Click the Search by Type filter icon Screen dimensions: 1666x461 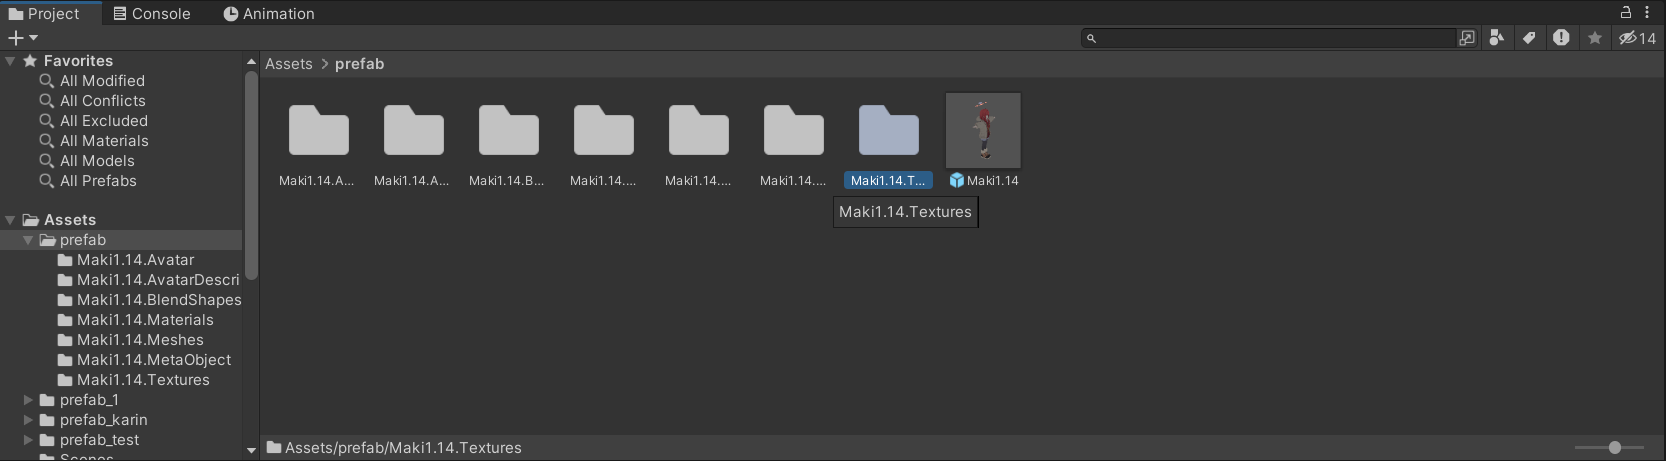[1497, 38]
